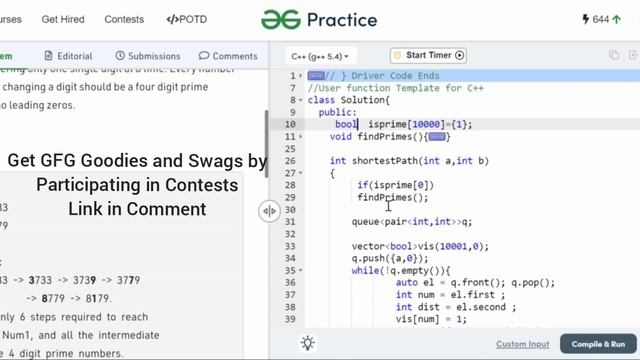Click the text 'auto el = q.front(); q.pop();'
The width and height of the screenshot is (640, 360).
[475, 282]
